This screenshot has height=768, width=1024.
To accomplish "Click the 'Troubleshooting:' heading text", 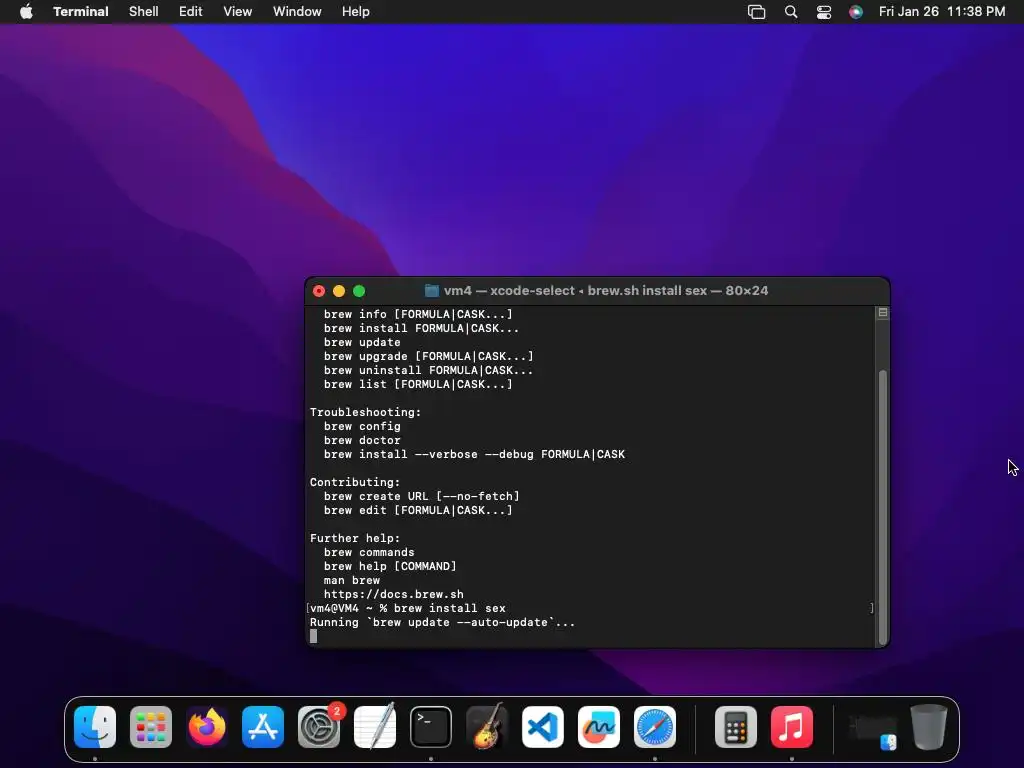I will (366, 412).
